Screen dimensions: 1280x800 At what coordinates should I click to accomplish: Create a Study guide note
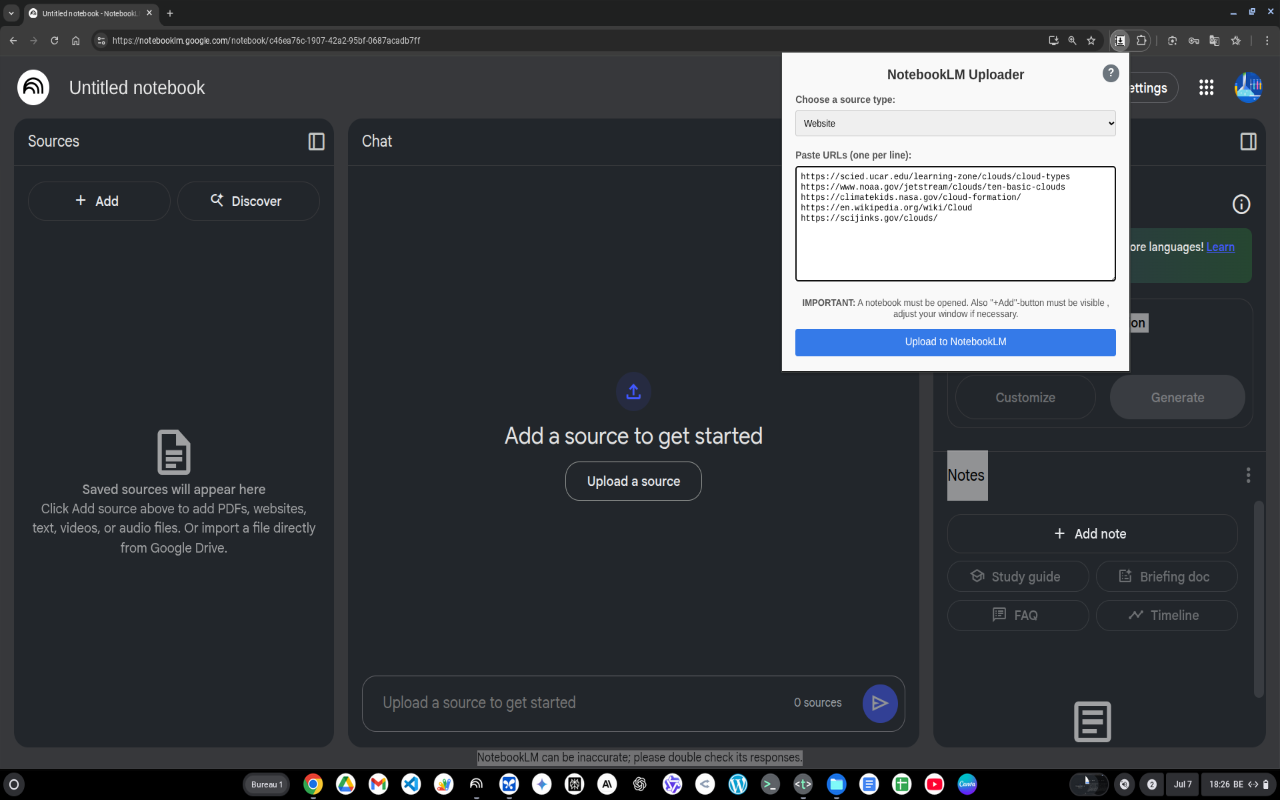pos(1017,577)
